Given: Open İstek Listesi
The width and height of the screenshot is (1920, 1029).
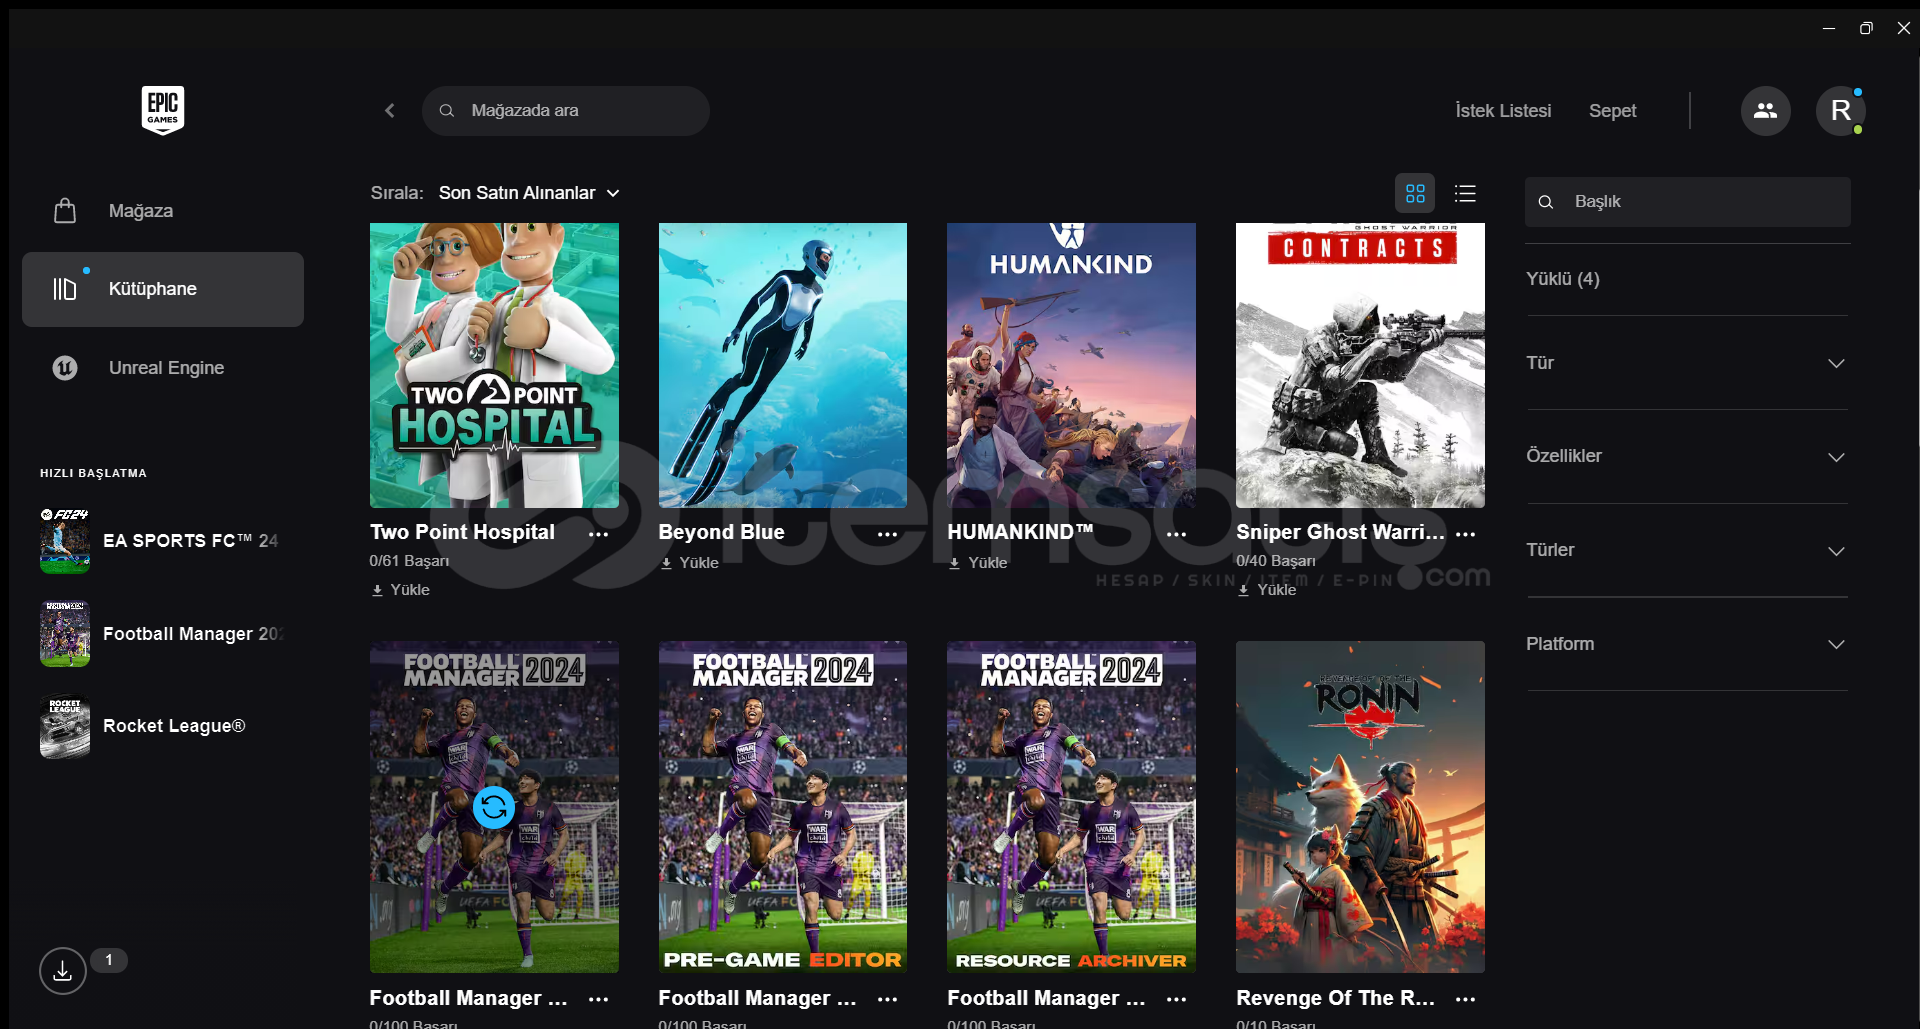Looking at the screenshot, I should click(x=1503, y=111).
